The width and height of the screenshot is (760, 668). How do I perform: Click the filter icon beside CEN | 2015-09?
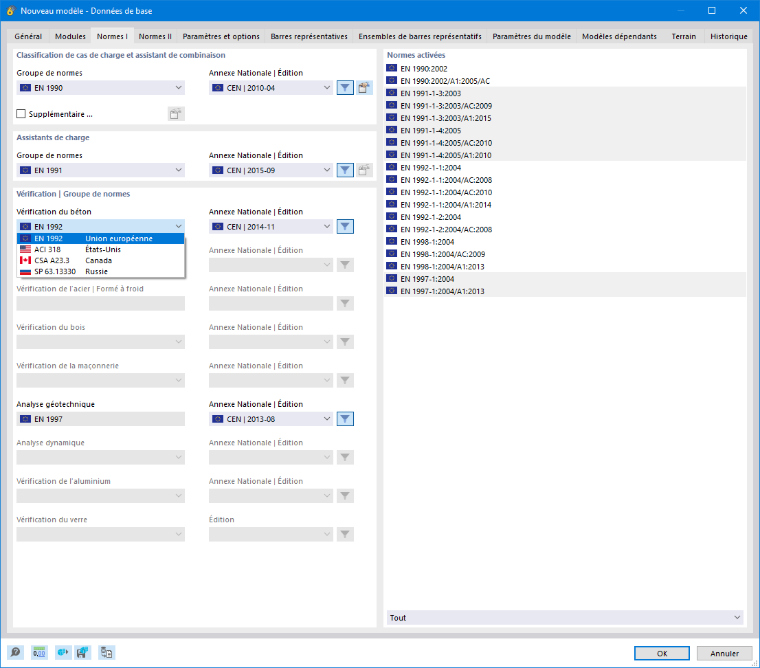345,170
